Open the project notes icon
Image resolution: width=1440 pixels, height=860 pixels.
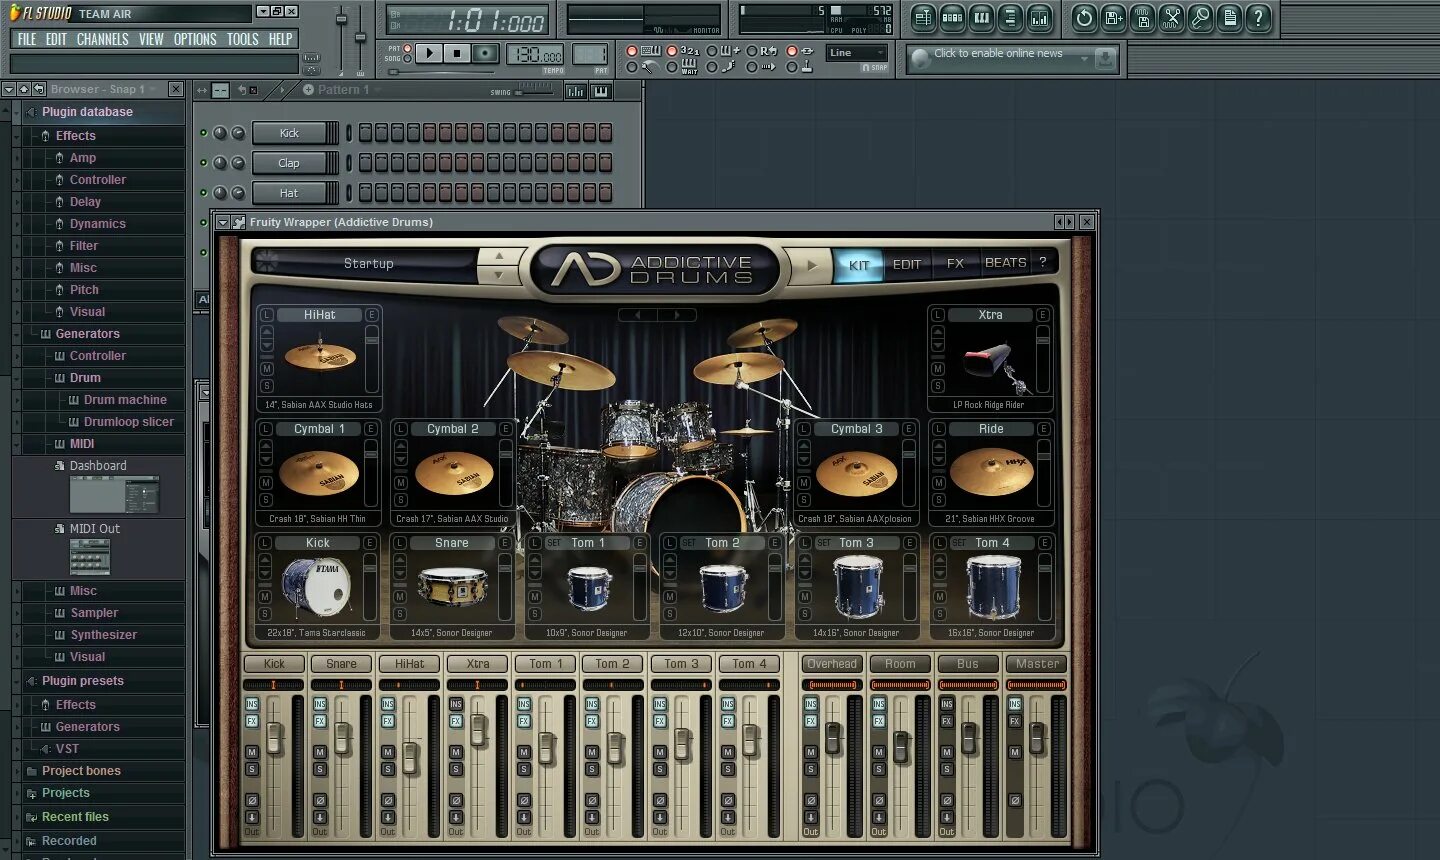coord(1230,18)
